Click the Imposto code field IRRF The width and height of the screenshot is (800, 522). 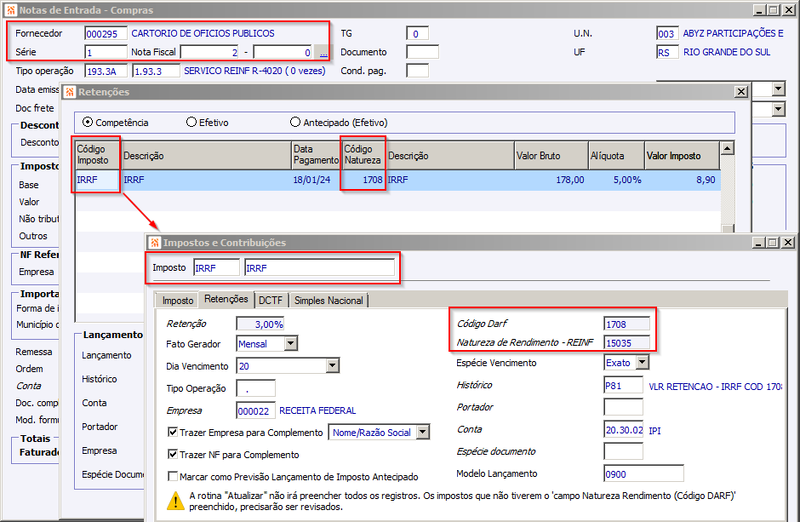point(216,268)
